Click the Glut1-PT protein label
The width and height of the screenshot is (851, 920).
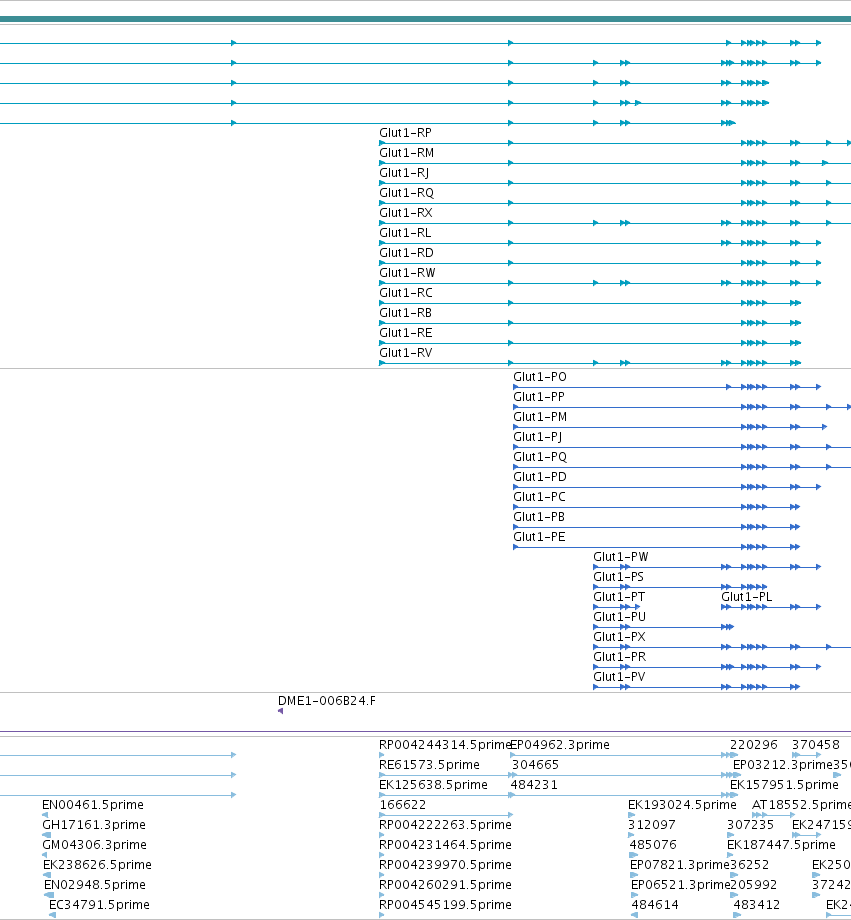tap(619, 596)
